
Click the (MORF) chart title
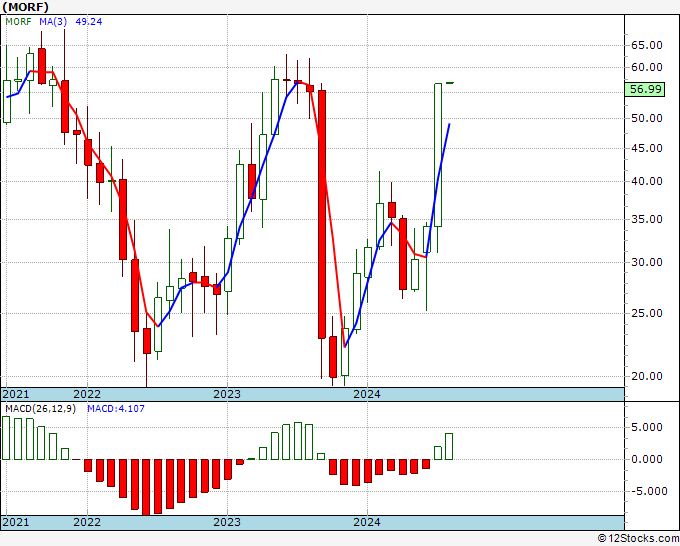pos(26,7)
